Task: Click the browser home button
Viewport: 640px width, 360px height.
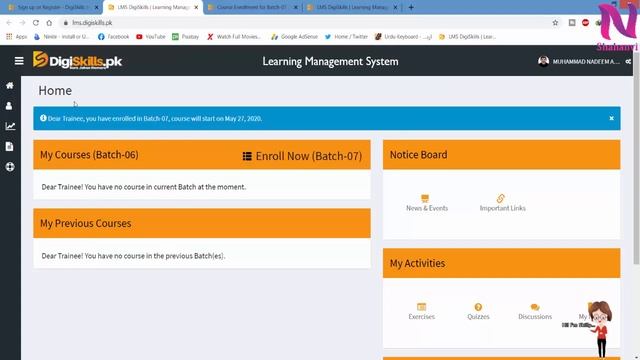Action: [x=49, y=22]
